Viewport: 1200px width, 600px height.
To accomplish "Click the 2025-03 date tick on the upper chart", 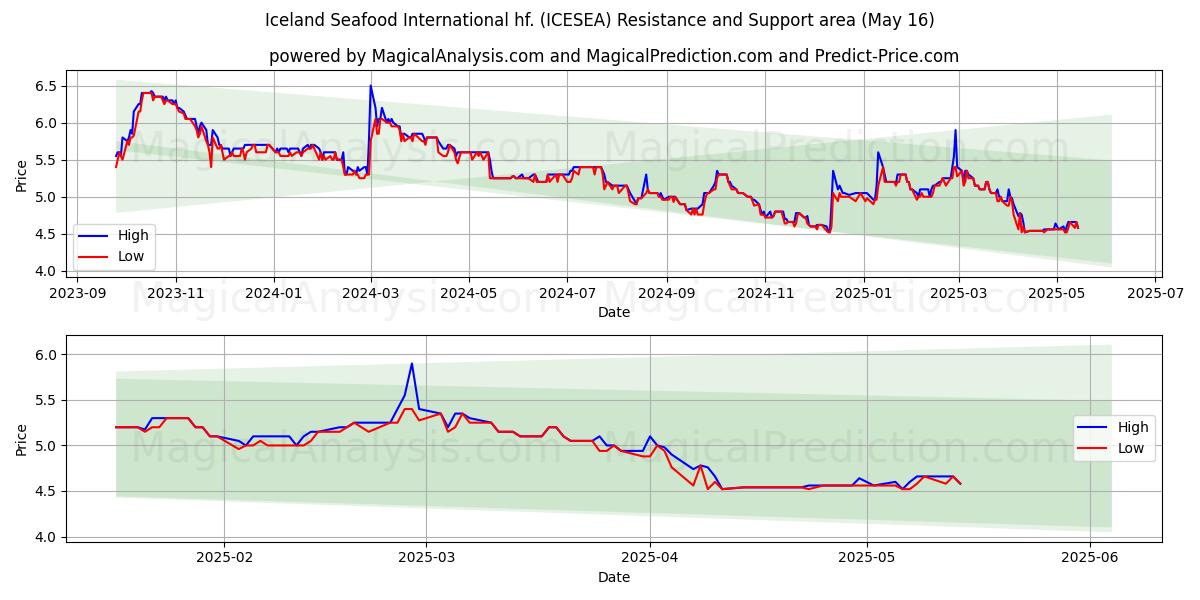I will (958, 292).
